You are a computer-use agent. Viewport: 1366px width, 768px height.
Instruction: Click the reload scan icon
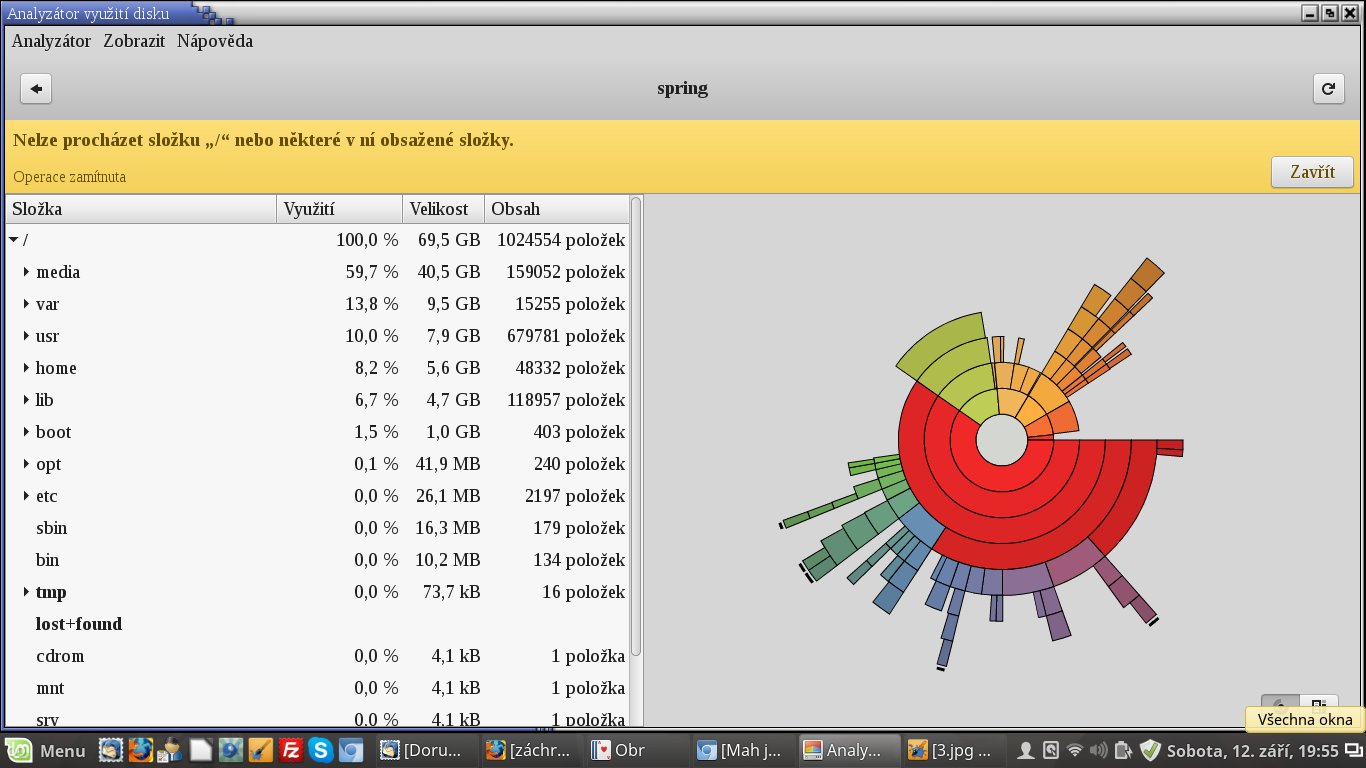pos(1328,89)
